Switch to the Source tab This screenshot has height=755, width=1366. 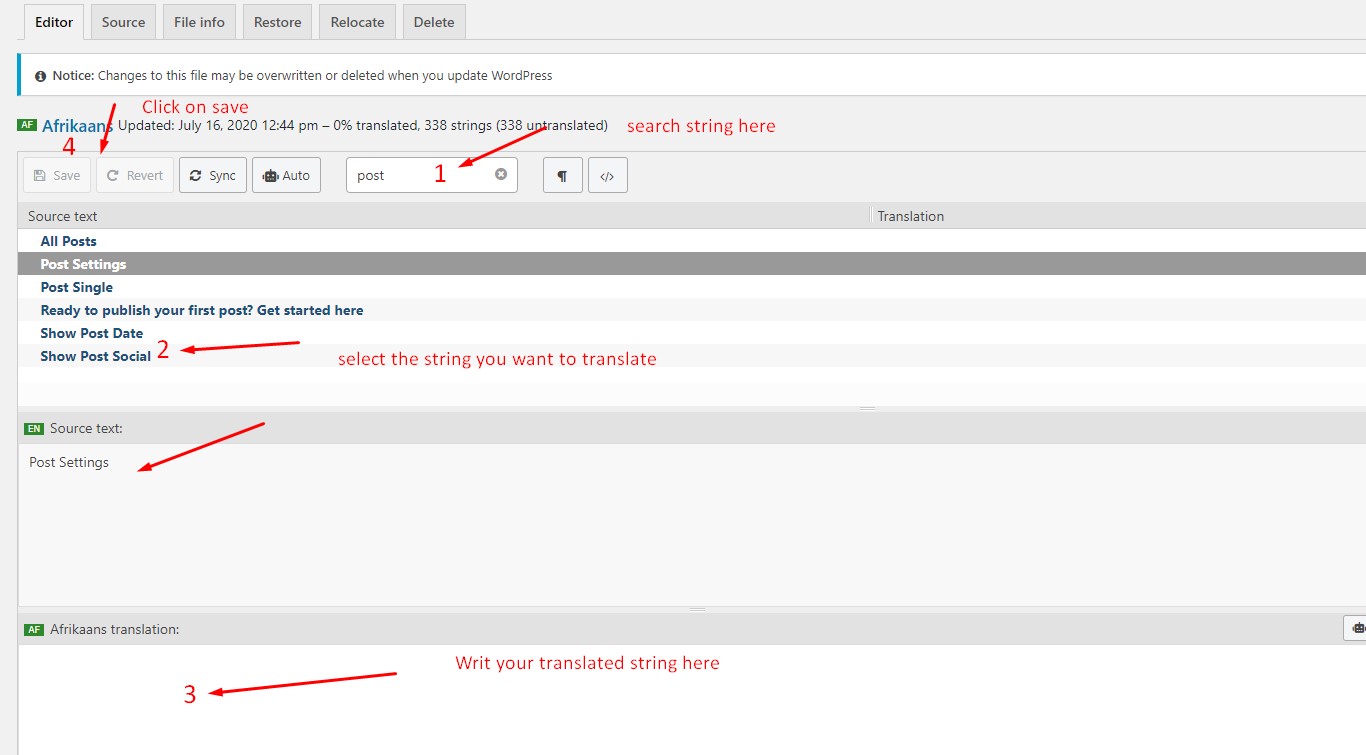(x=123, y=22)
